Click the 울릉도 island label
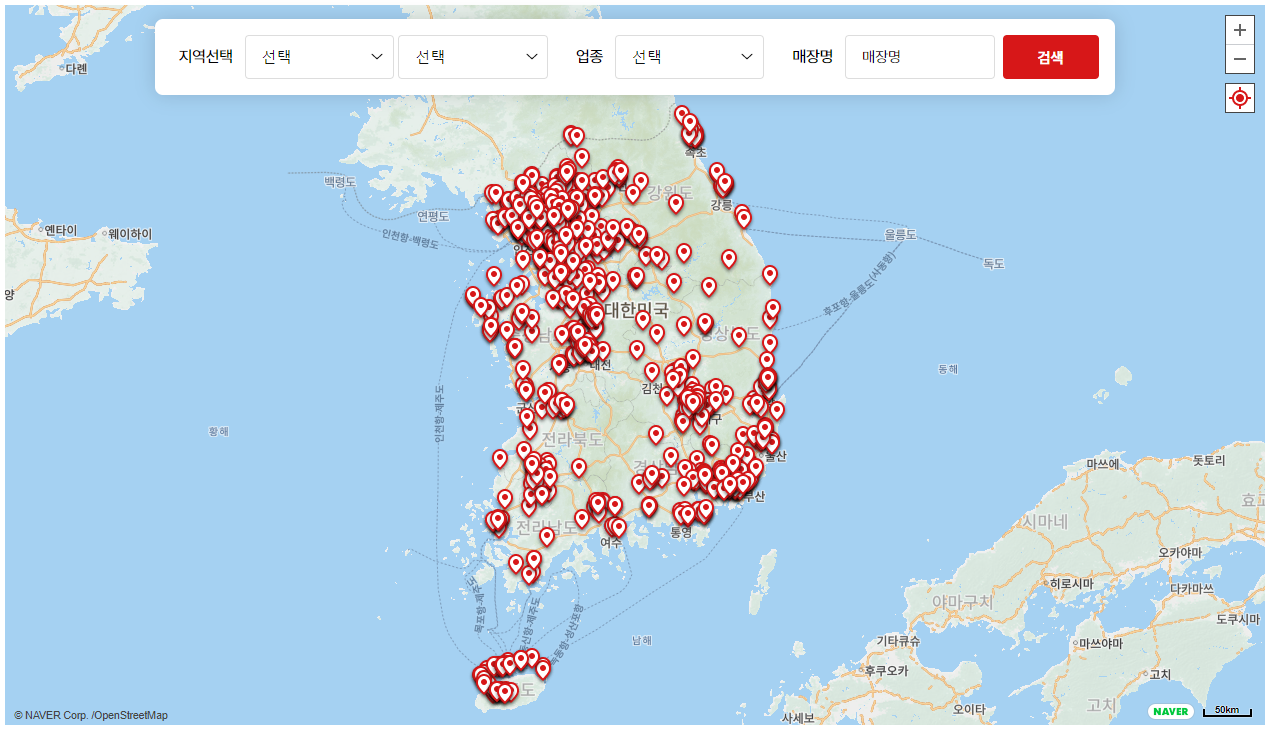Image resolution: width=1269 pixels, height=730 pixels. coord(900,234)
